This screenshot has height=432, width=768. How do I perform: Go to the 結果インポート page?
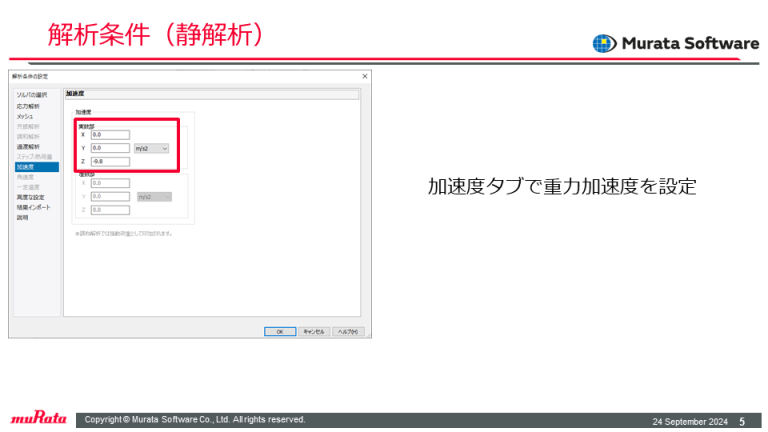pyautogui.click(x=33, y=207)
